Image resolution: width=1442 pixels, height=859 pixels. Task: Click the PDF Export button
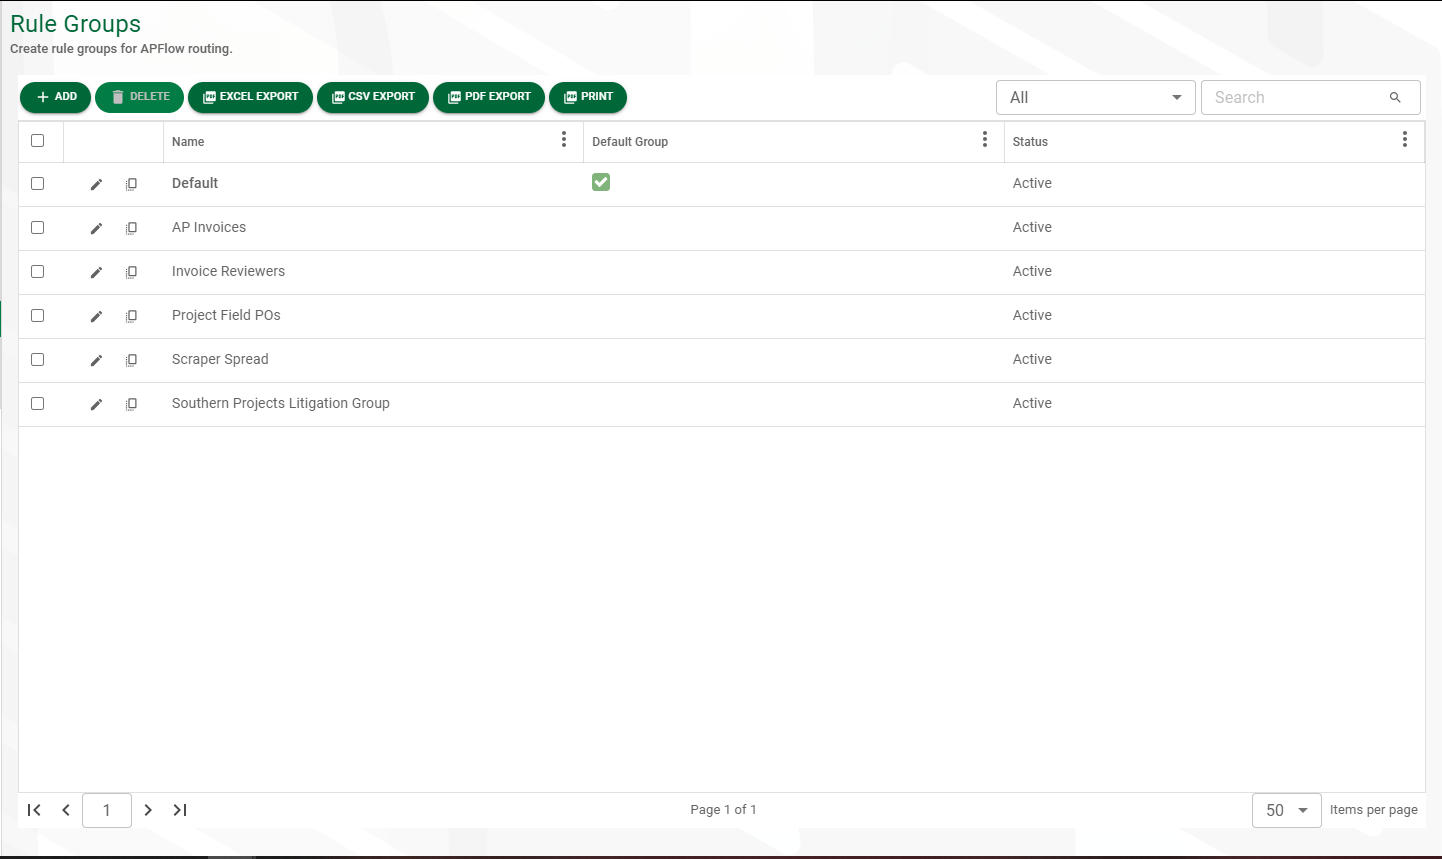489,97
